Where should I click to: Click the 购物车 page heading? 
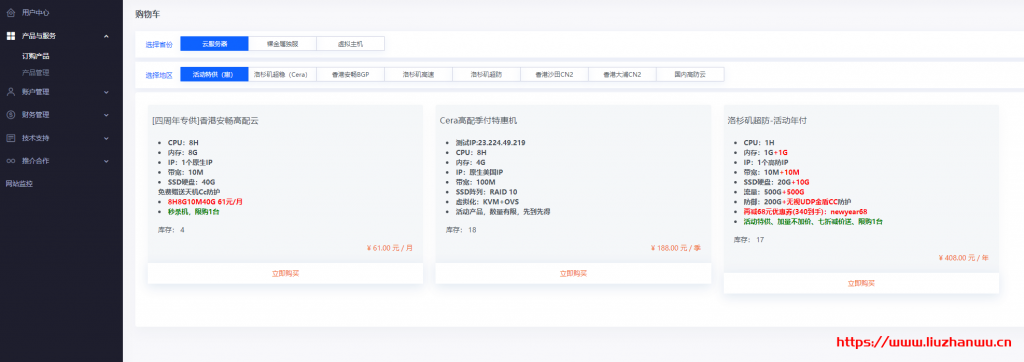(x=148, y=13)
